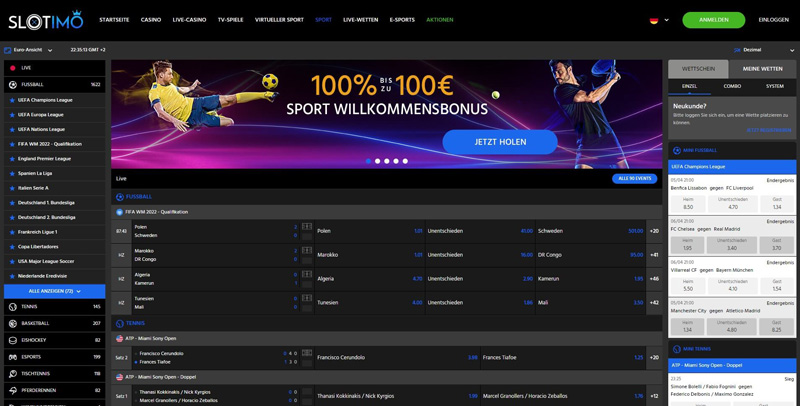Select the third banner carousel dot
Viewport: 800px width, 406px height.
pos(387,161)
